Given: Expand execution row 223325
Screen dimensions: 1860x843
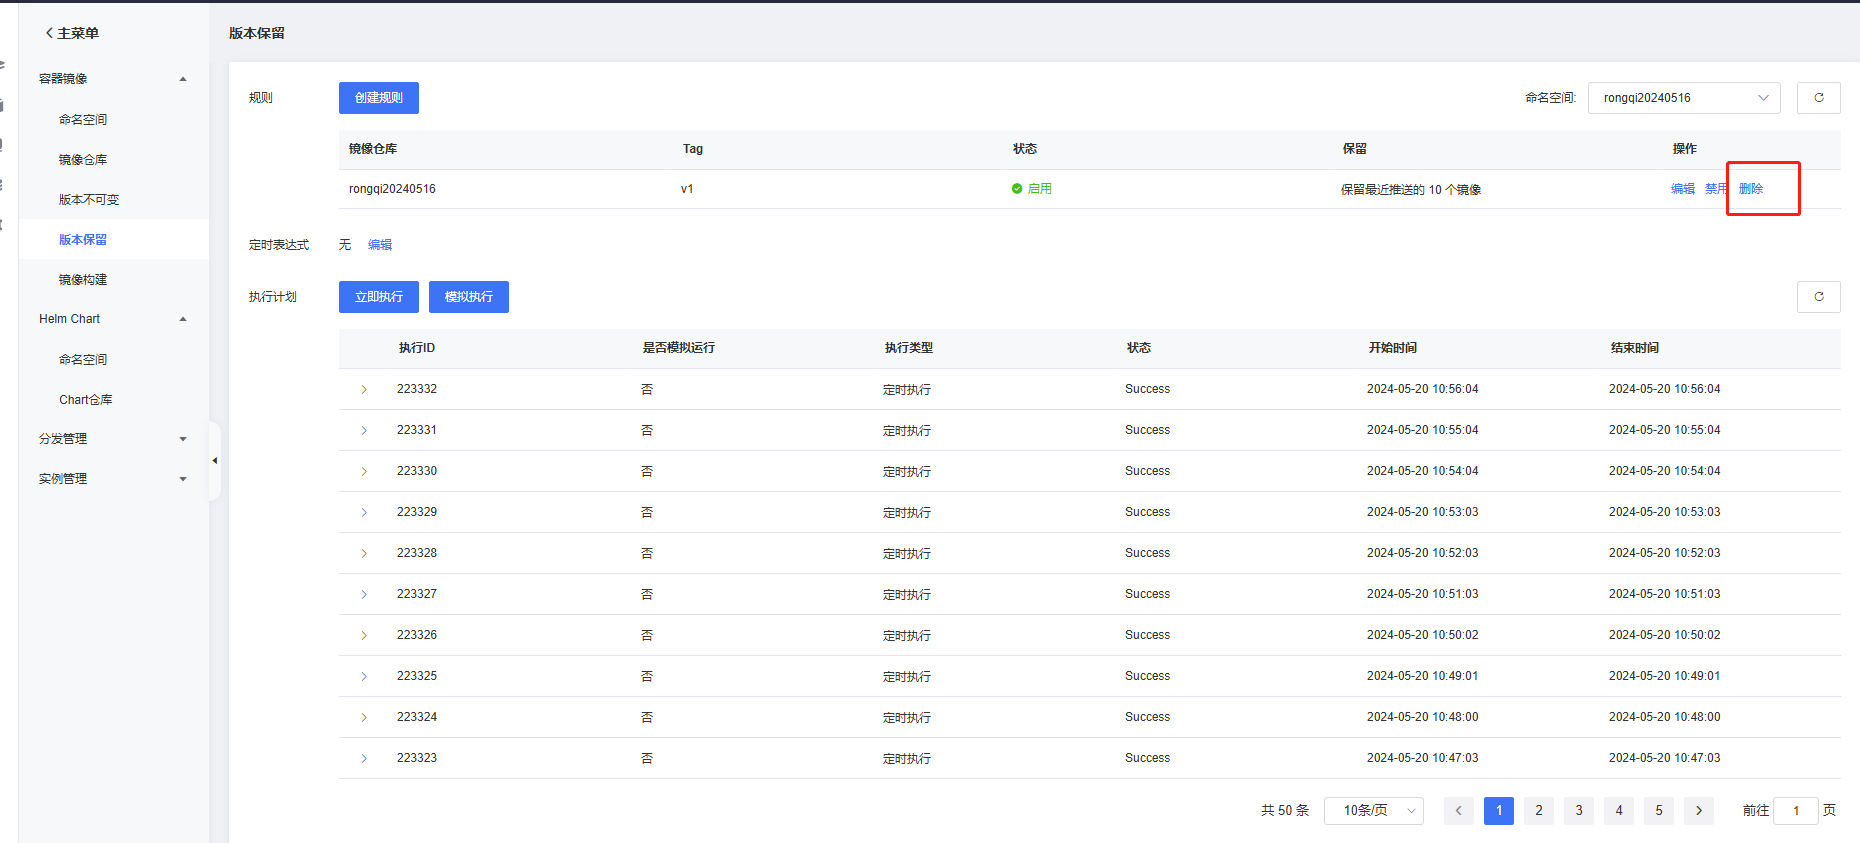Looking at the screenshot, I should tap(364, 676).
